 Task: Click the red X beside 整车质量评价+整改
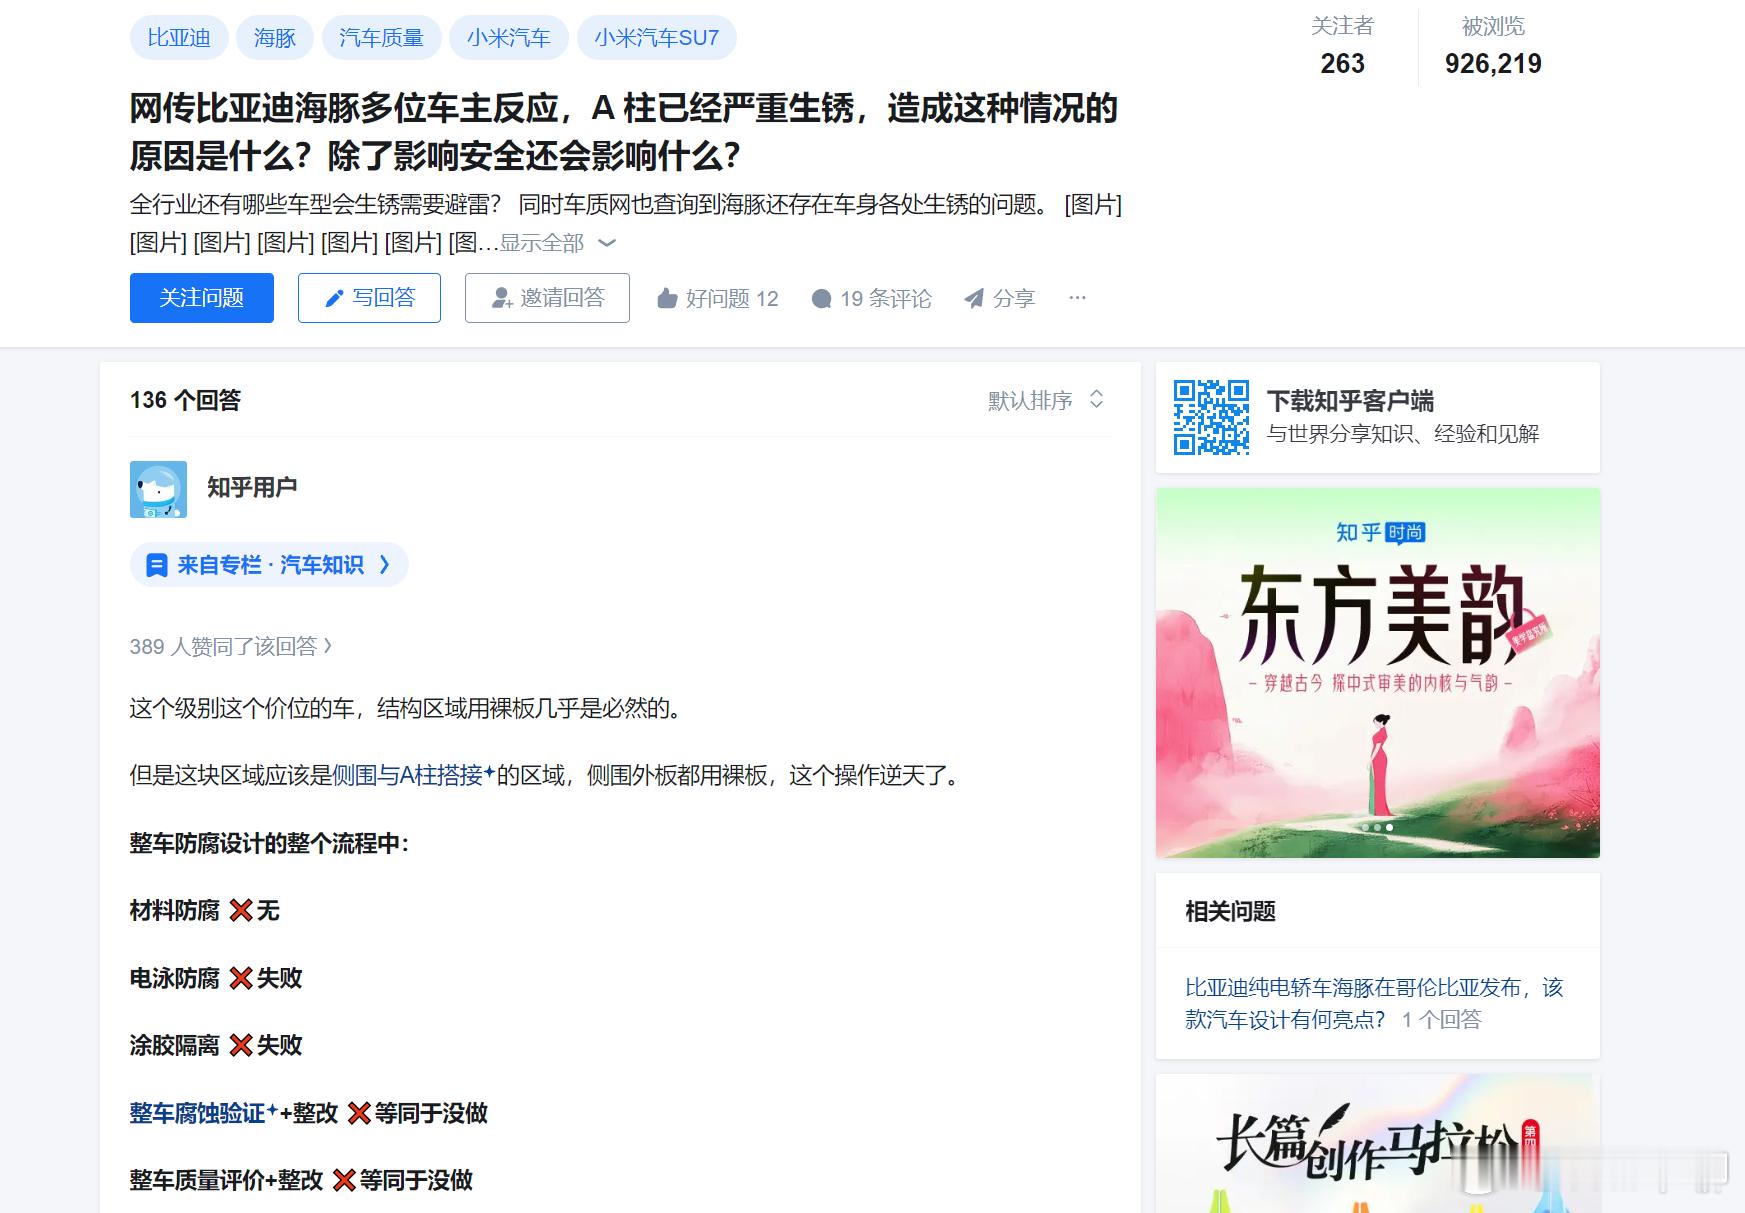click(x=344, y=1181)
